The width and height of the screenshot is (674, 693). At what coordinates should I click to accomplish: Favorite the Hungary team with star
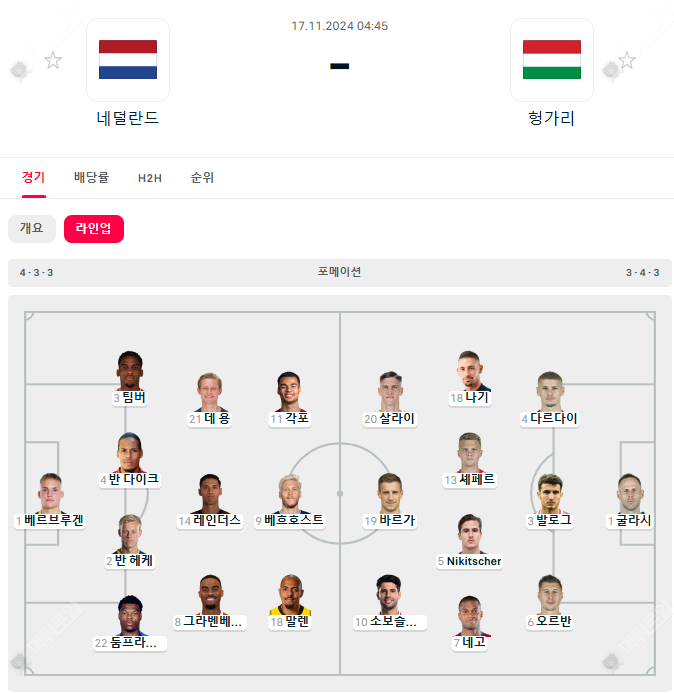[627, 61]
